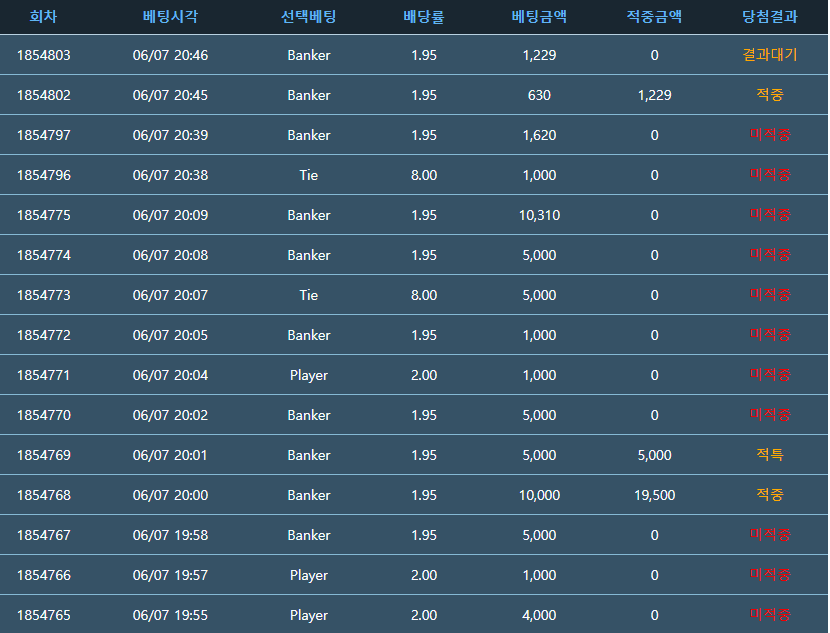Click the 베팅시각 column header

click(170, 16)
